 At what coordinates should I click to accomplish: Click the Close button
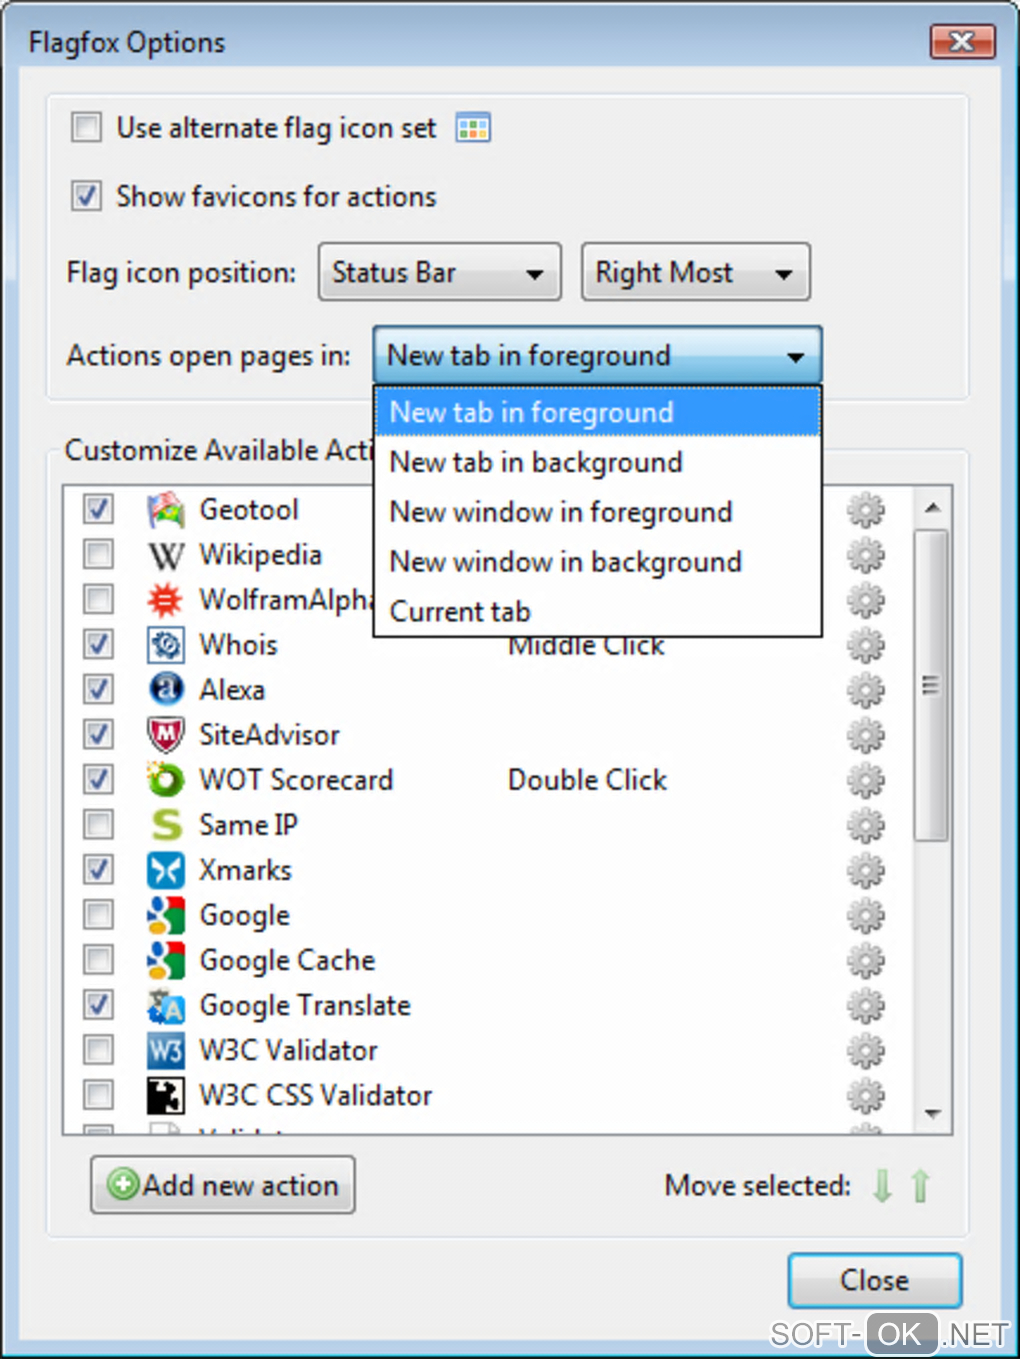pos(874,1280)
